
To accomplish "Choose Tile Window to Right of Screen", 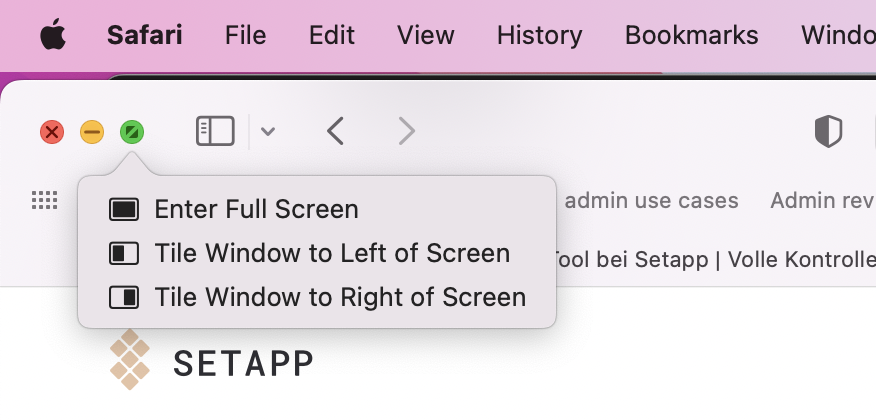I will [x=340, y=297].
